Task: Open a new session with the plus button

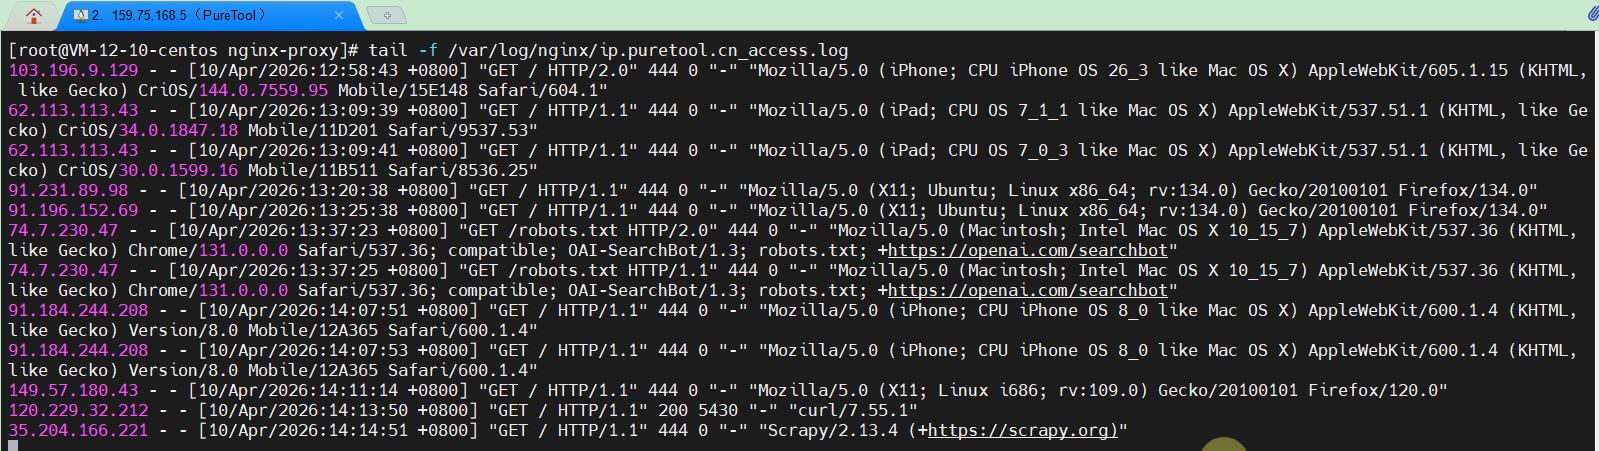Action: 387,15
